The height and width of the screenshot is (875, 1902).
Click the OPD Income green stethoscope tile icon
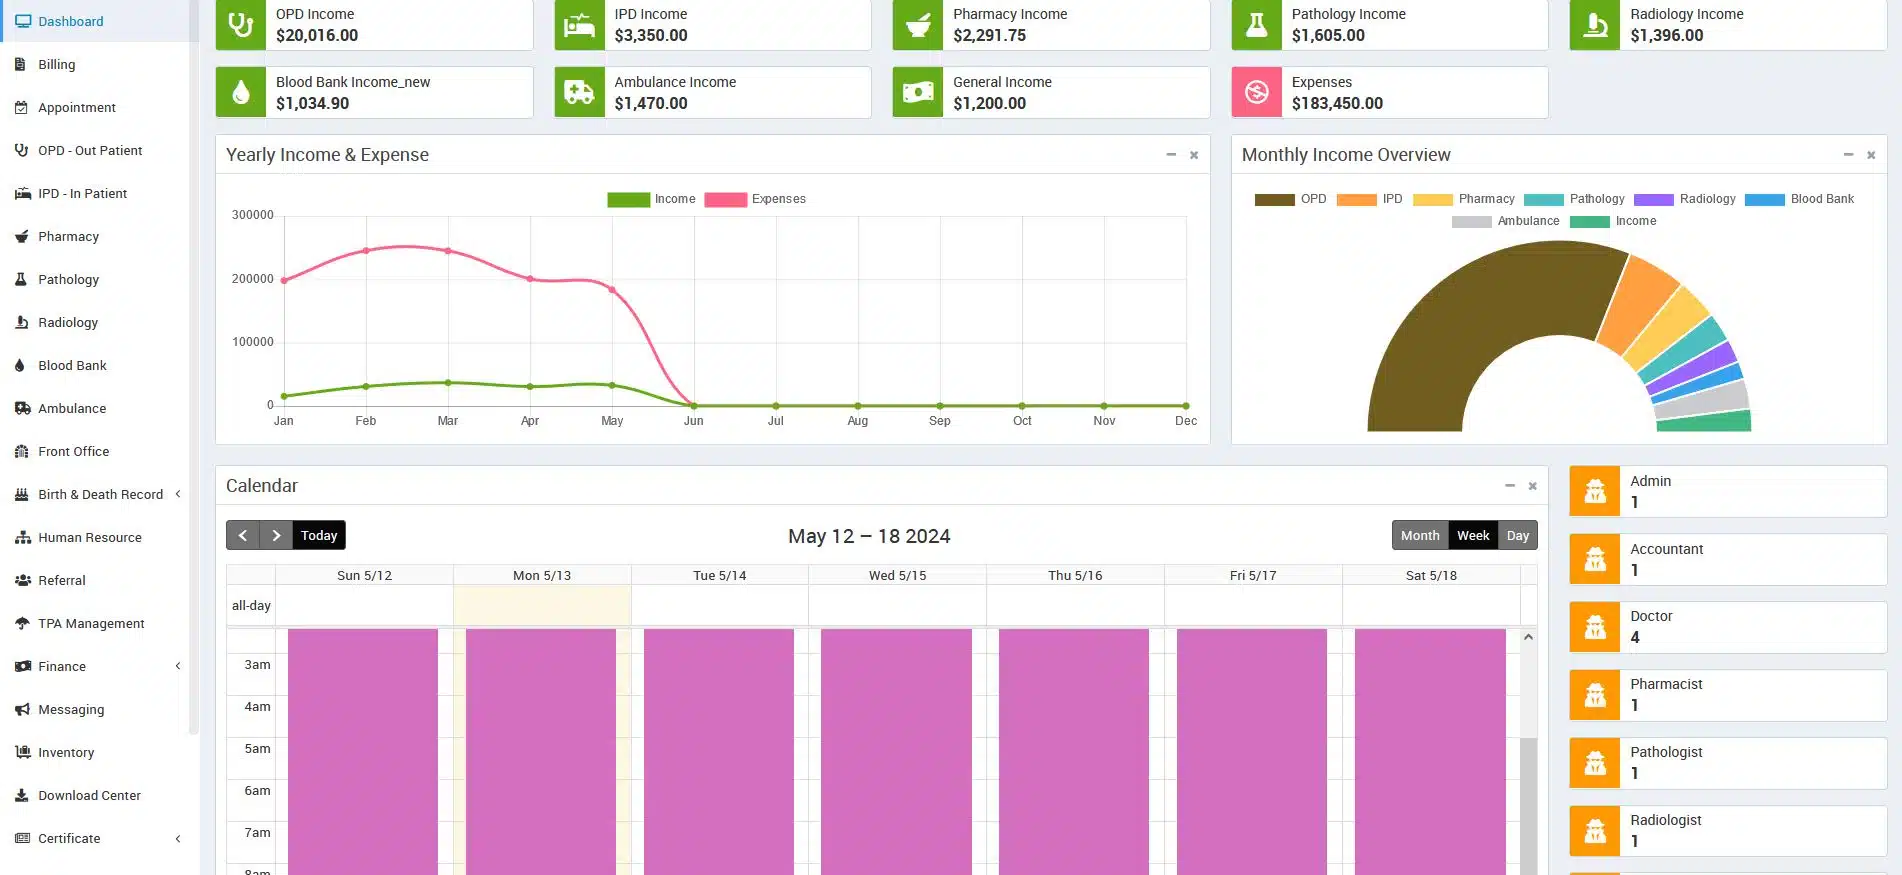pos(241,25)
